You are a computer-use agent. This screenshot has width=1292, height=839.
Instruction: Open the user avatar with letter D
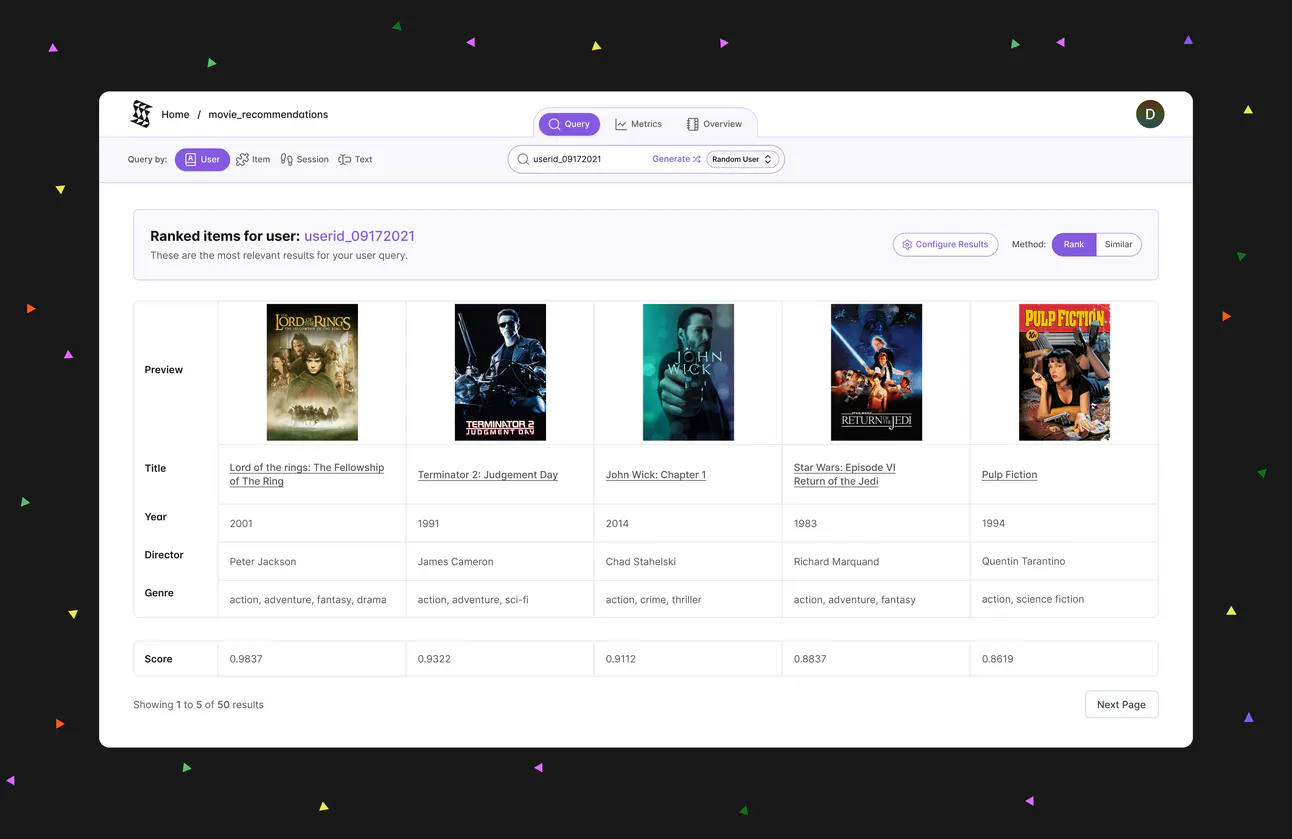1150,114
